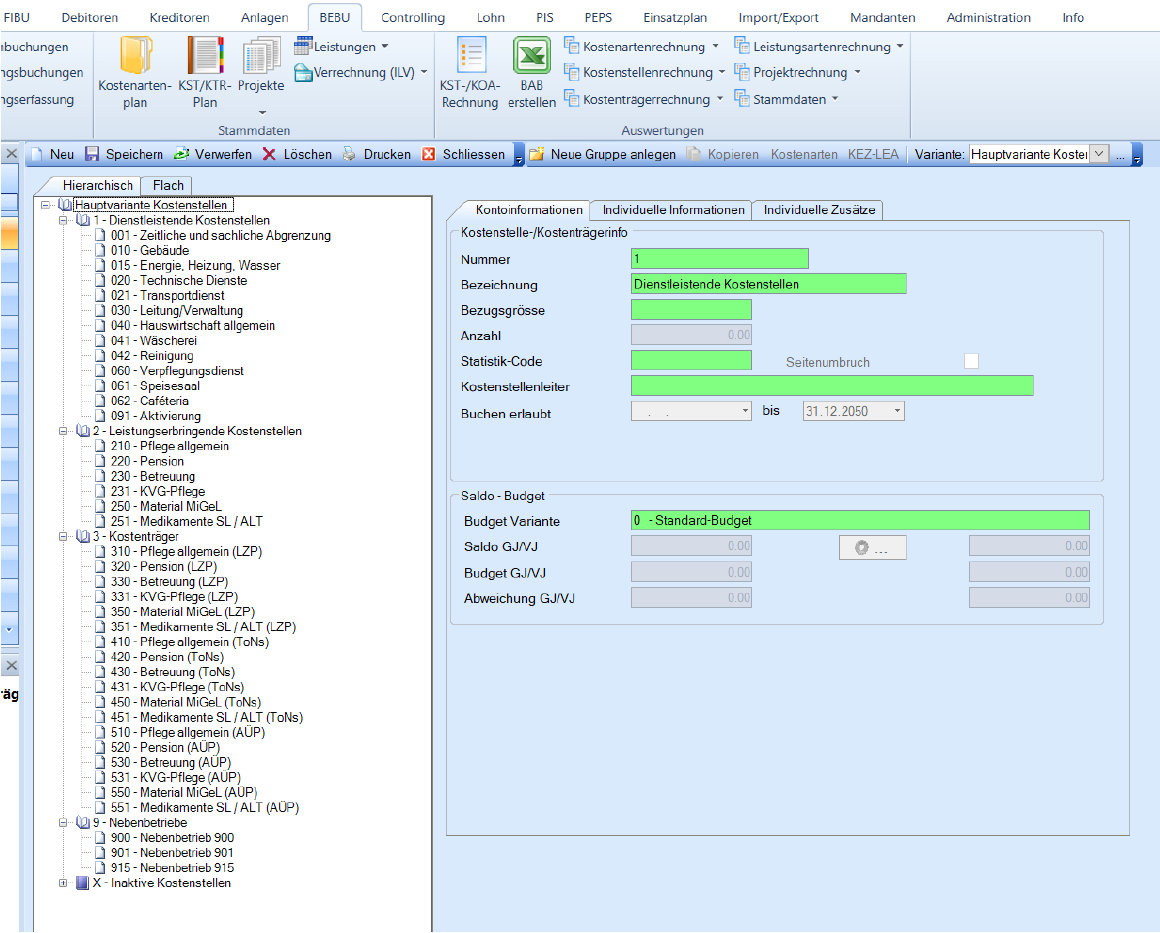Open KST-/KOA-Rechnung report icon
This screenshot has width=1160, height=933.
pyautogui.click(x=470, y=57)
